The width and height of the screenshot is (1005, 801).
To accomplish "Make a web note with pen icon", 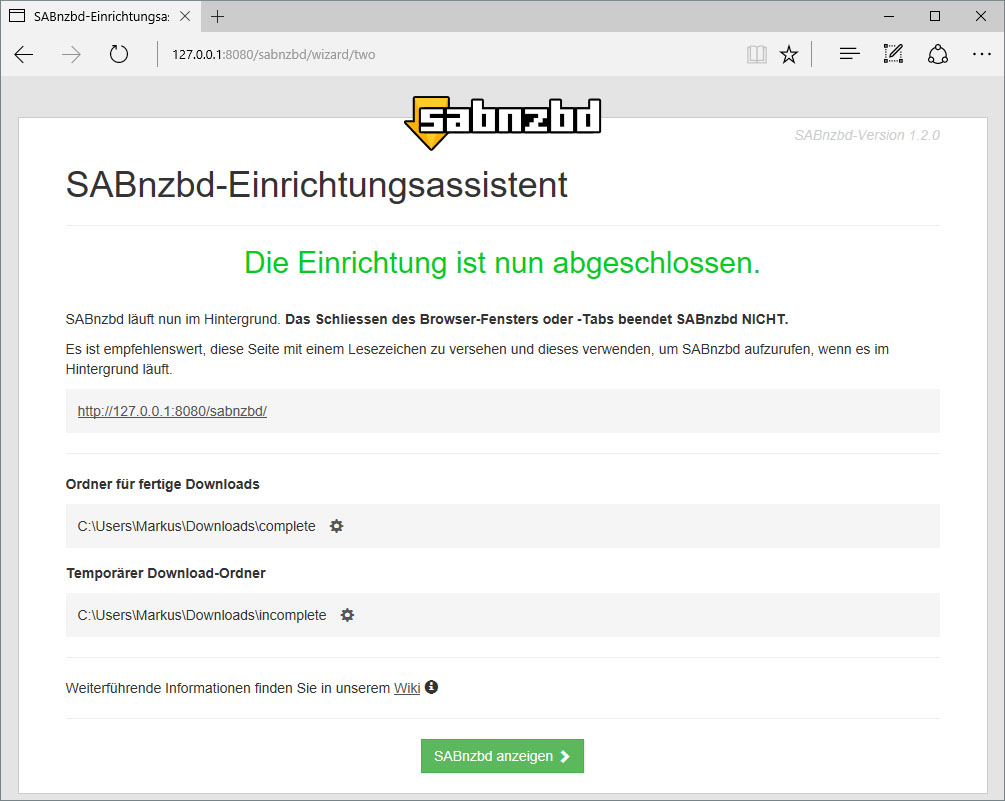I will pos(893,54).
